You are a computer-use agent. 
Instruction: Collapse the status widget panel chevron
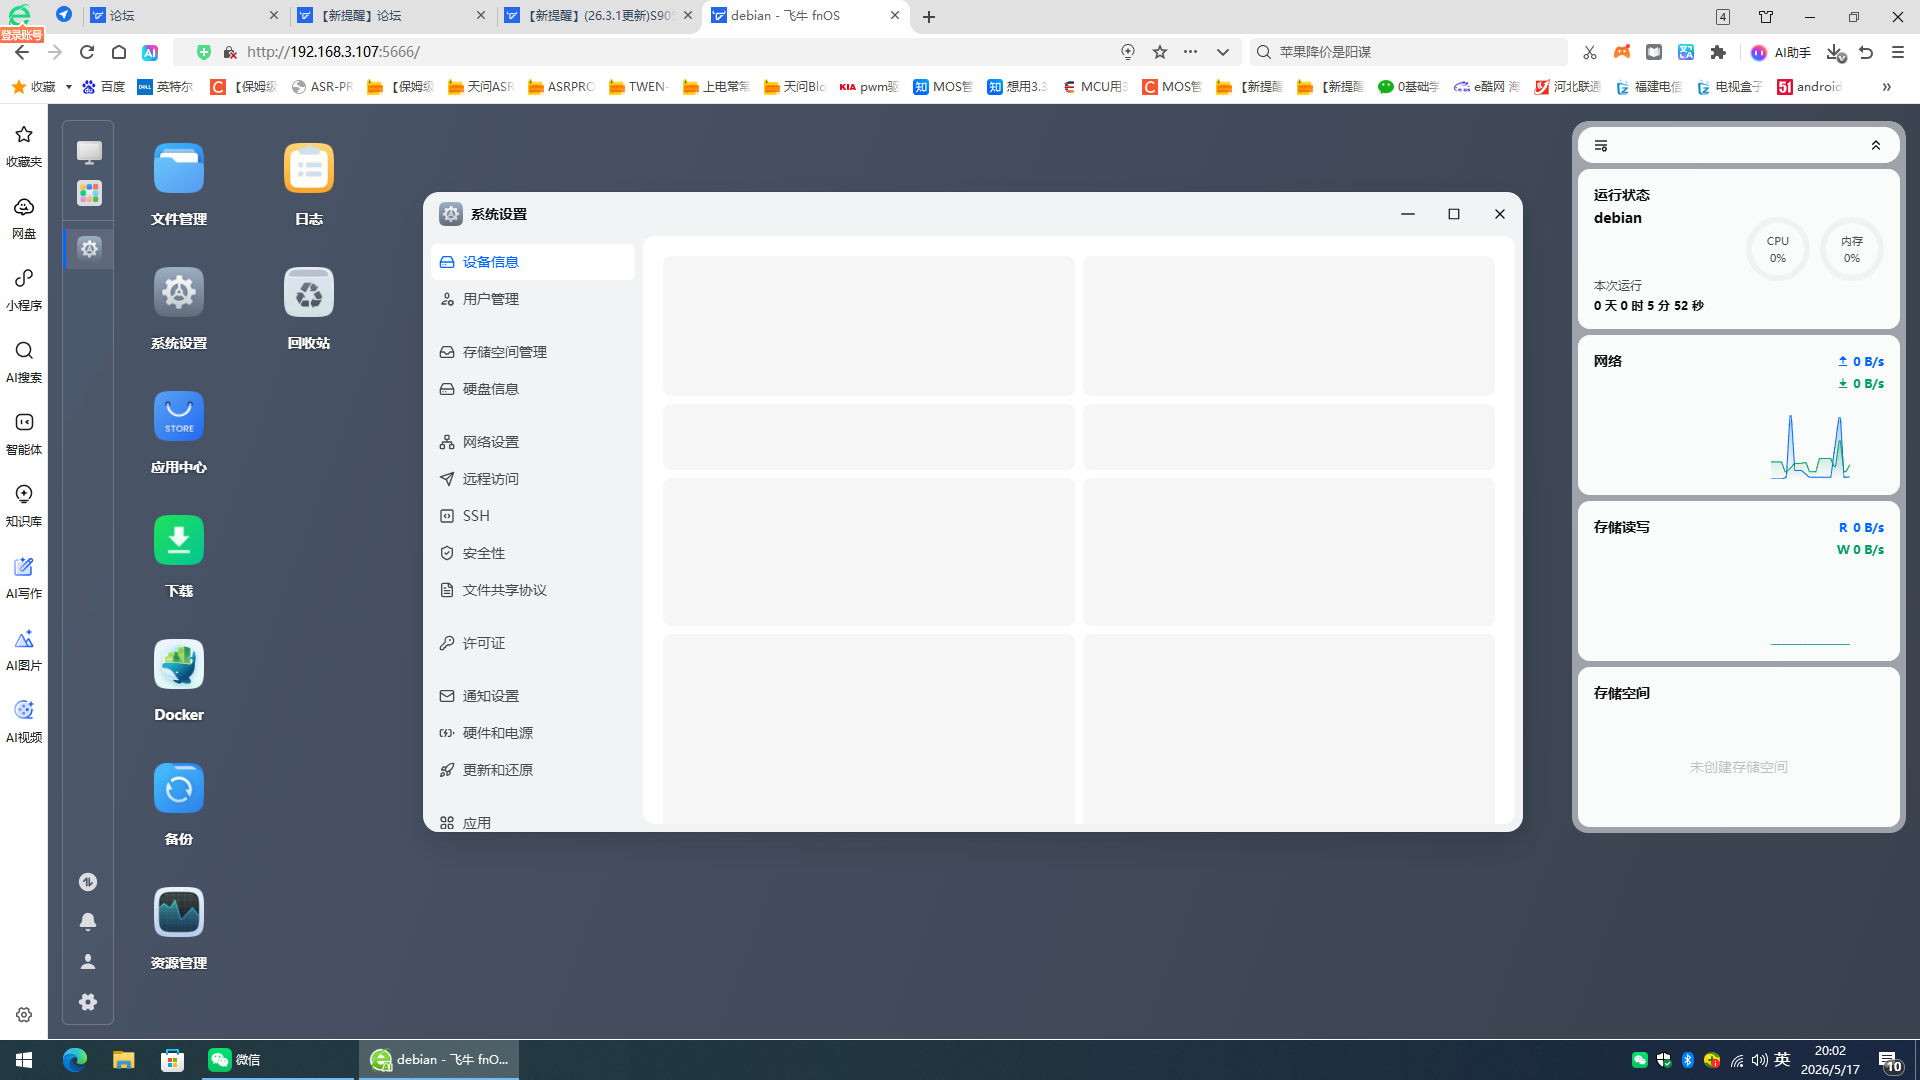(1876, 146)
